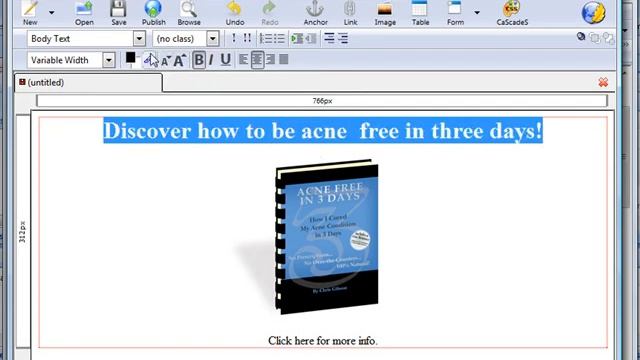Launch the CaScadeS stylesheet editor
This screenshot has height=360, width=640.
[512, 13]
